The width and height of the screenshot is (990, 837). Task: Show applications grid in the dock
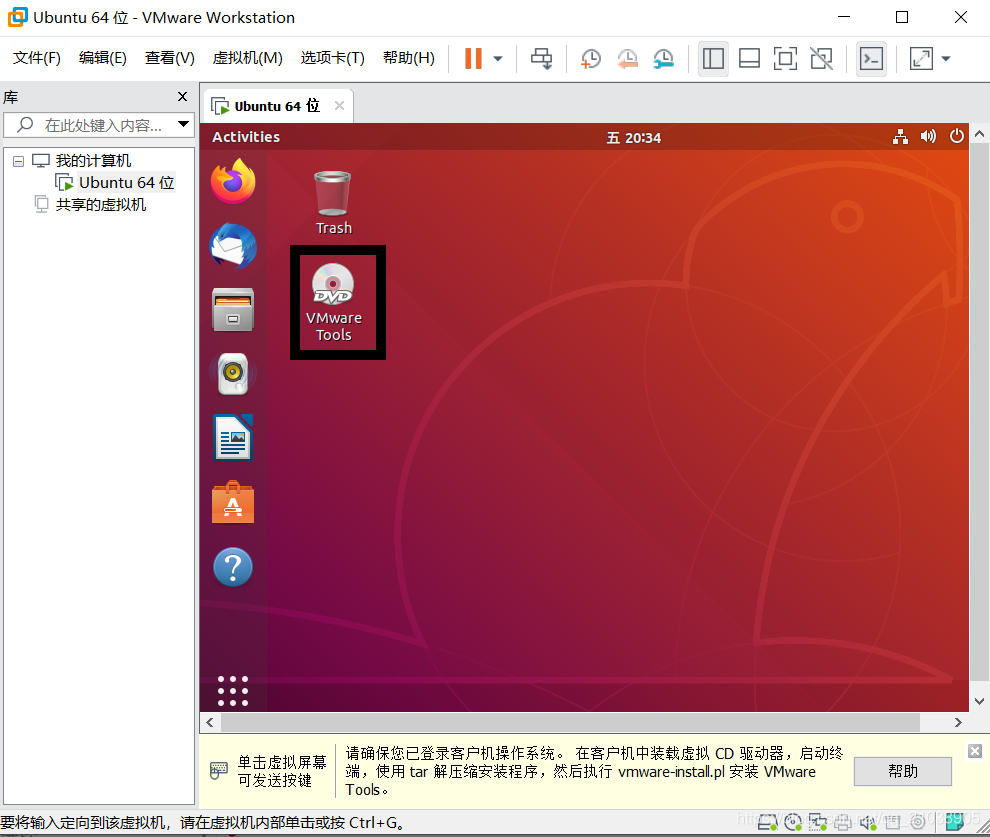(x=233, y=691)
